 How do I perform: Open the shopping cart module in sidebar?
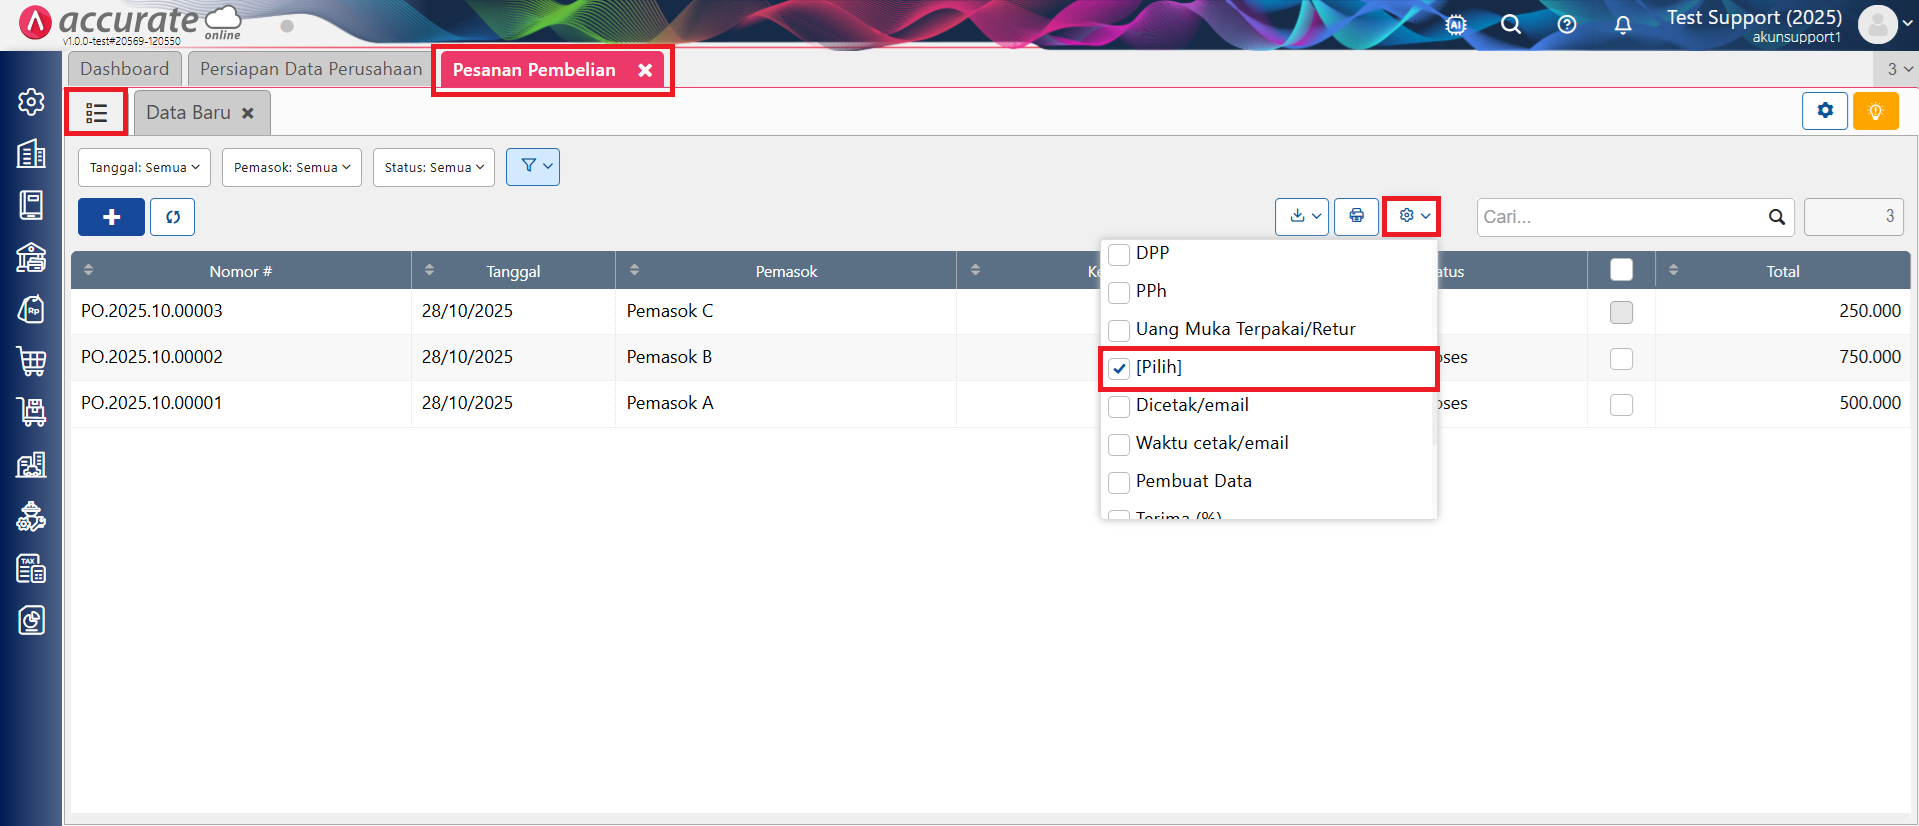click(x=31, y=361)
